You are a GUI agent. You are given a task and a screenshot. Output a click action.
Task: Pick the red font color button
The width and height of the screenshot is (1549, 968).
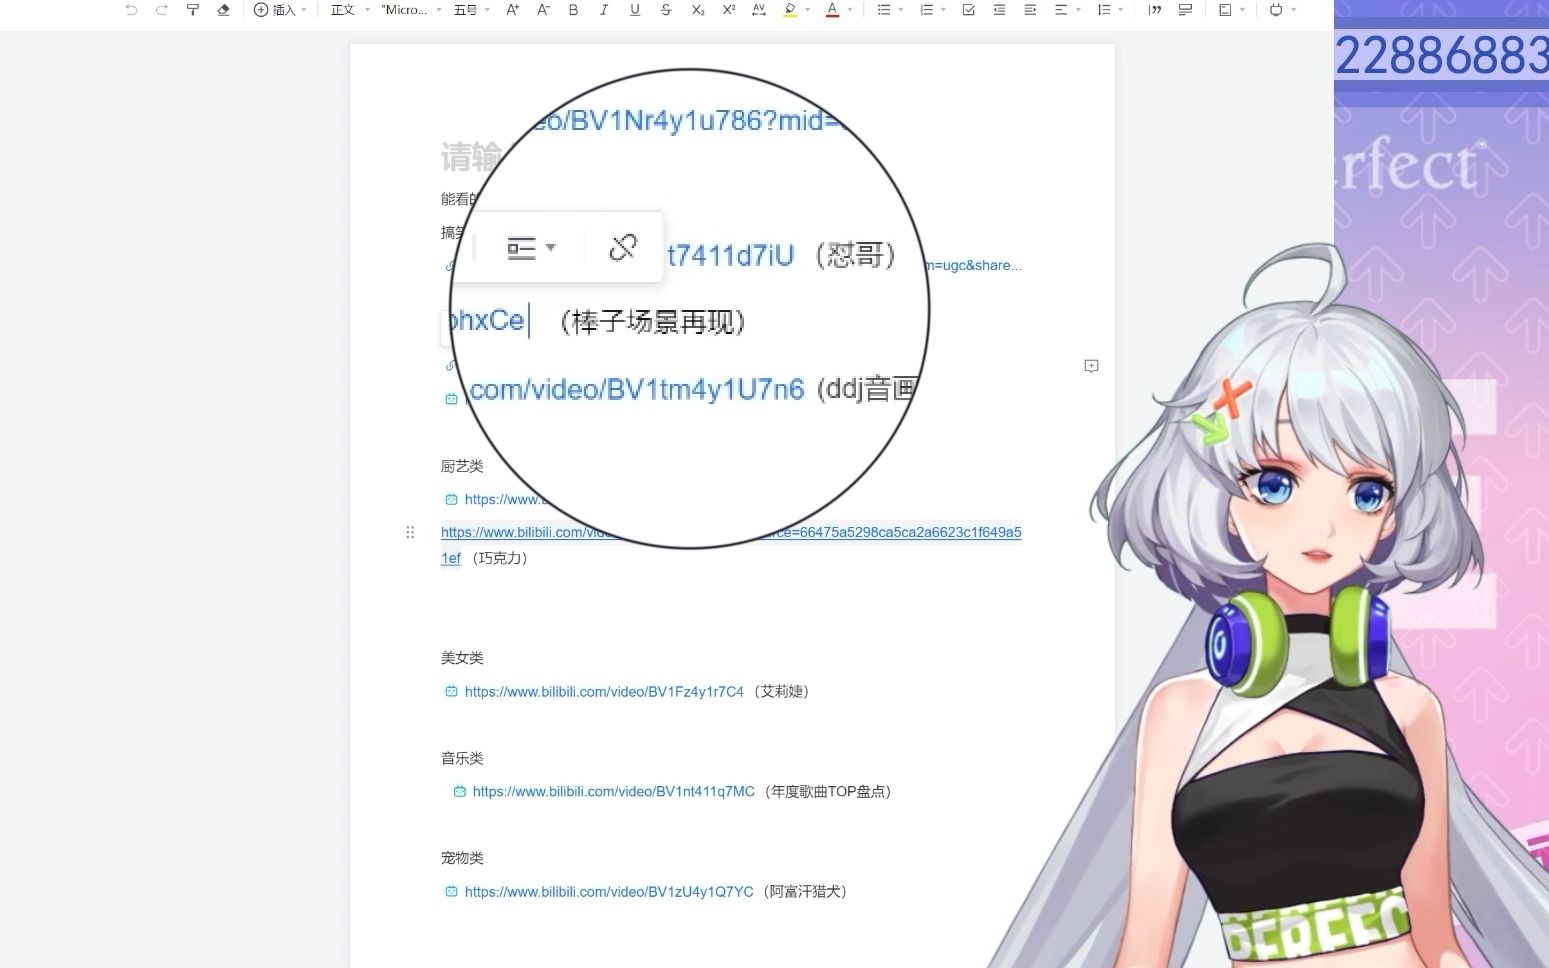[832, 10]
